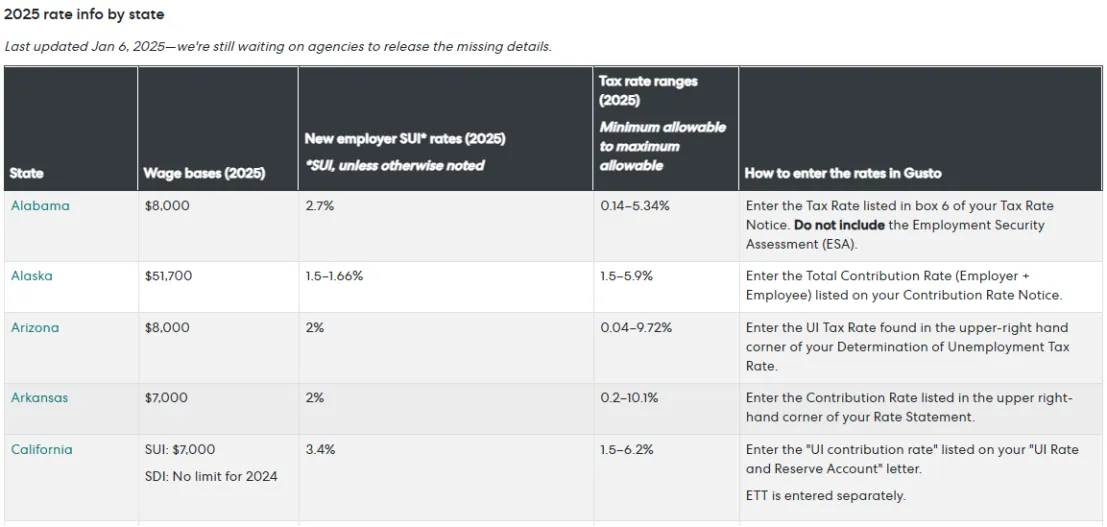The height and width of the screenshot is (527, 1107).
Task: Click the Last updated Jan 6, 2025 note
Action: coord(277,47)
